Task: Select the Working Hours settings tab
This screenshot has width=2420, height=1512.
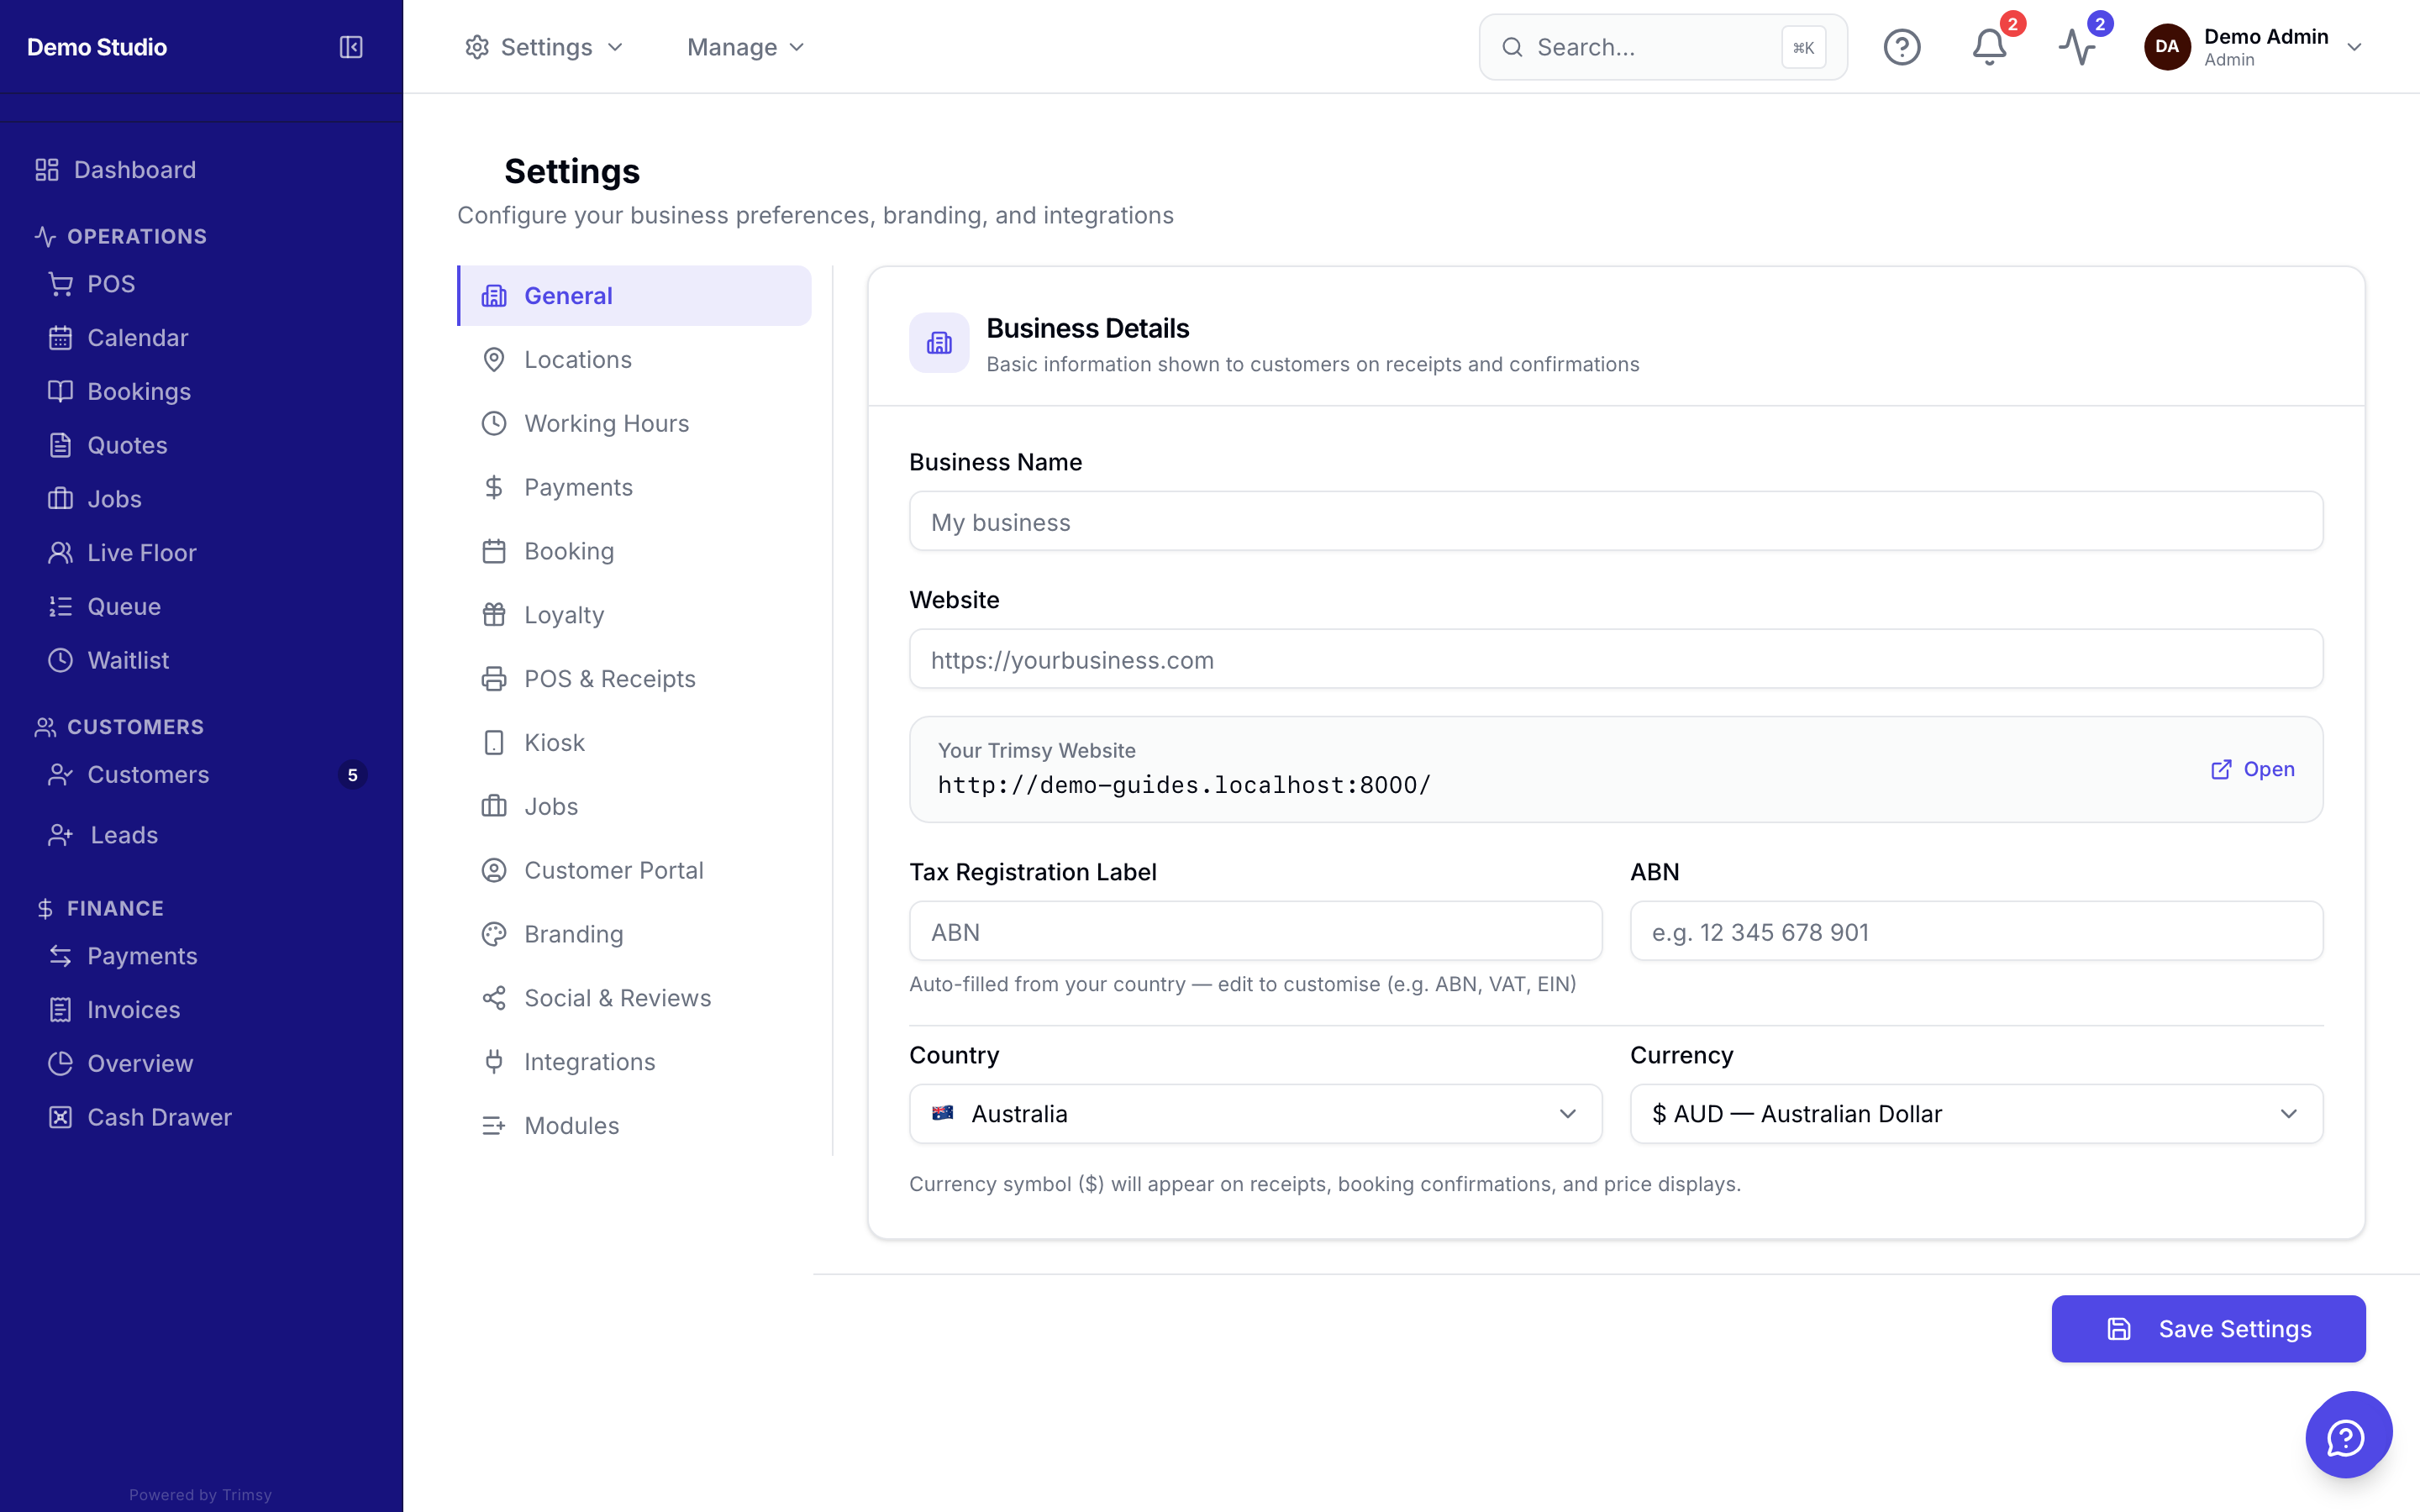Action: 634,423
